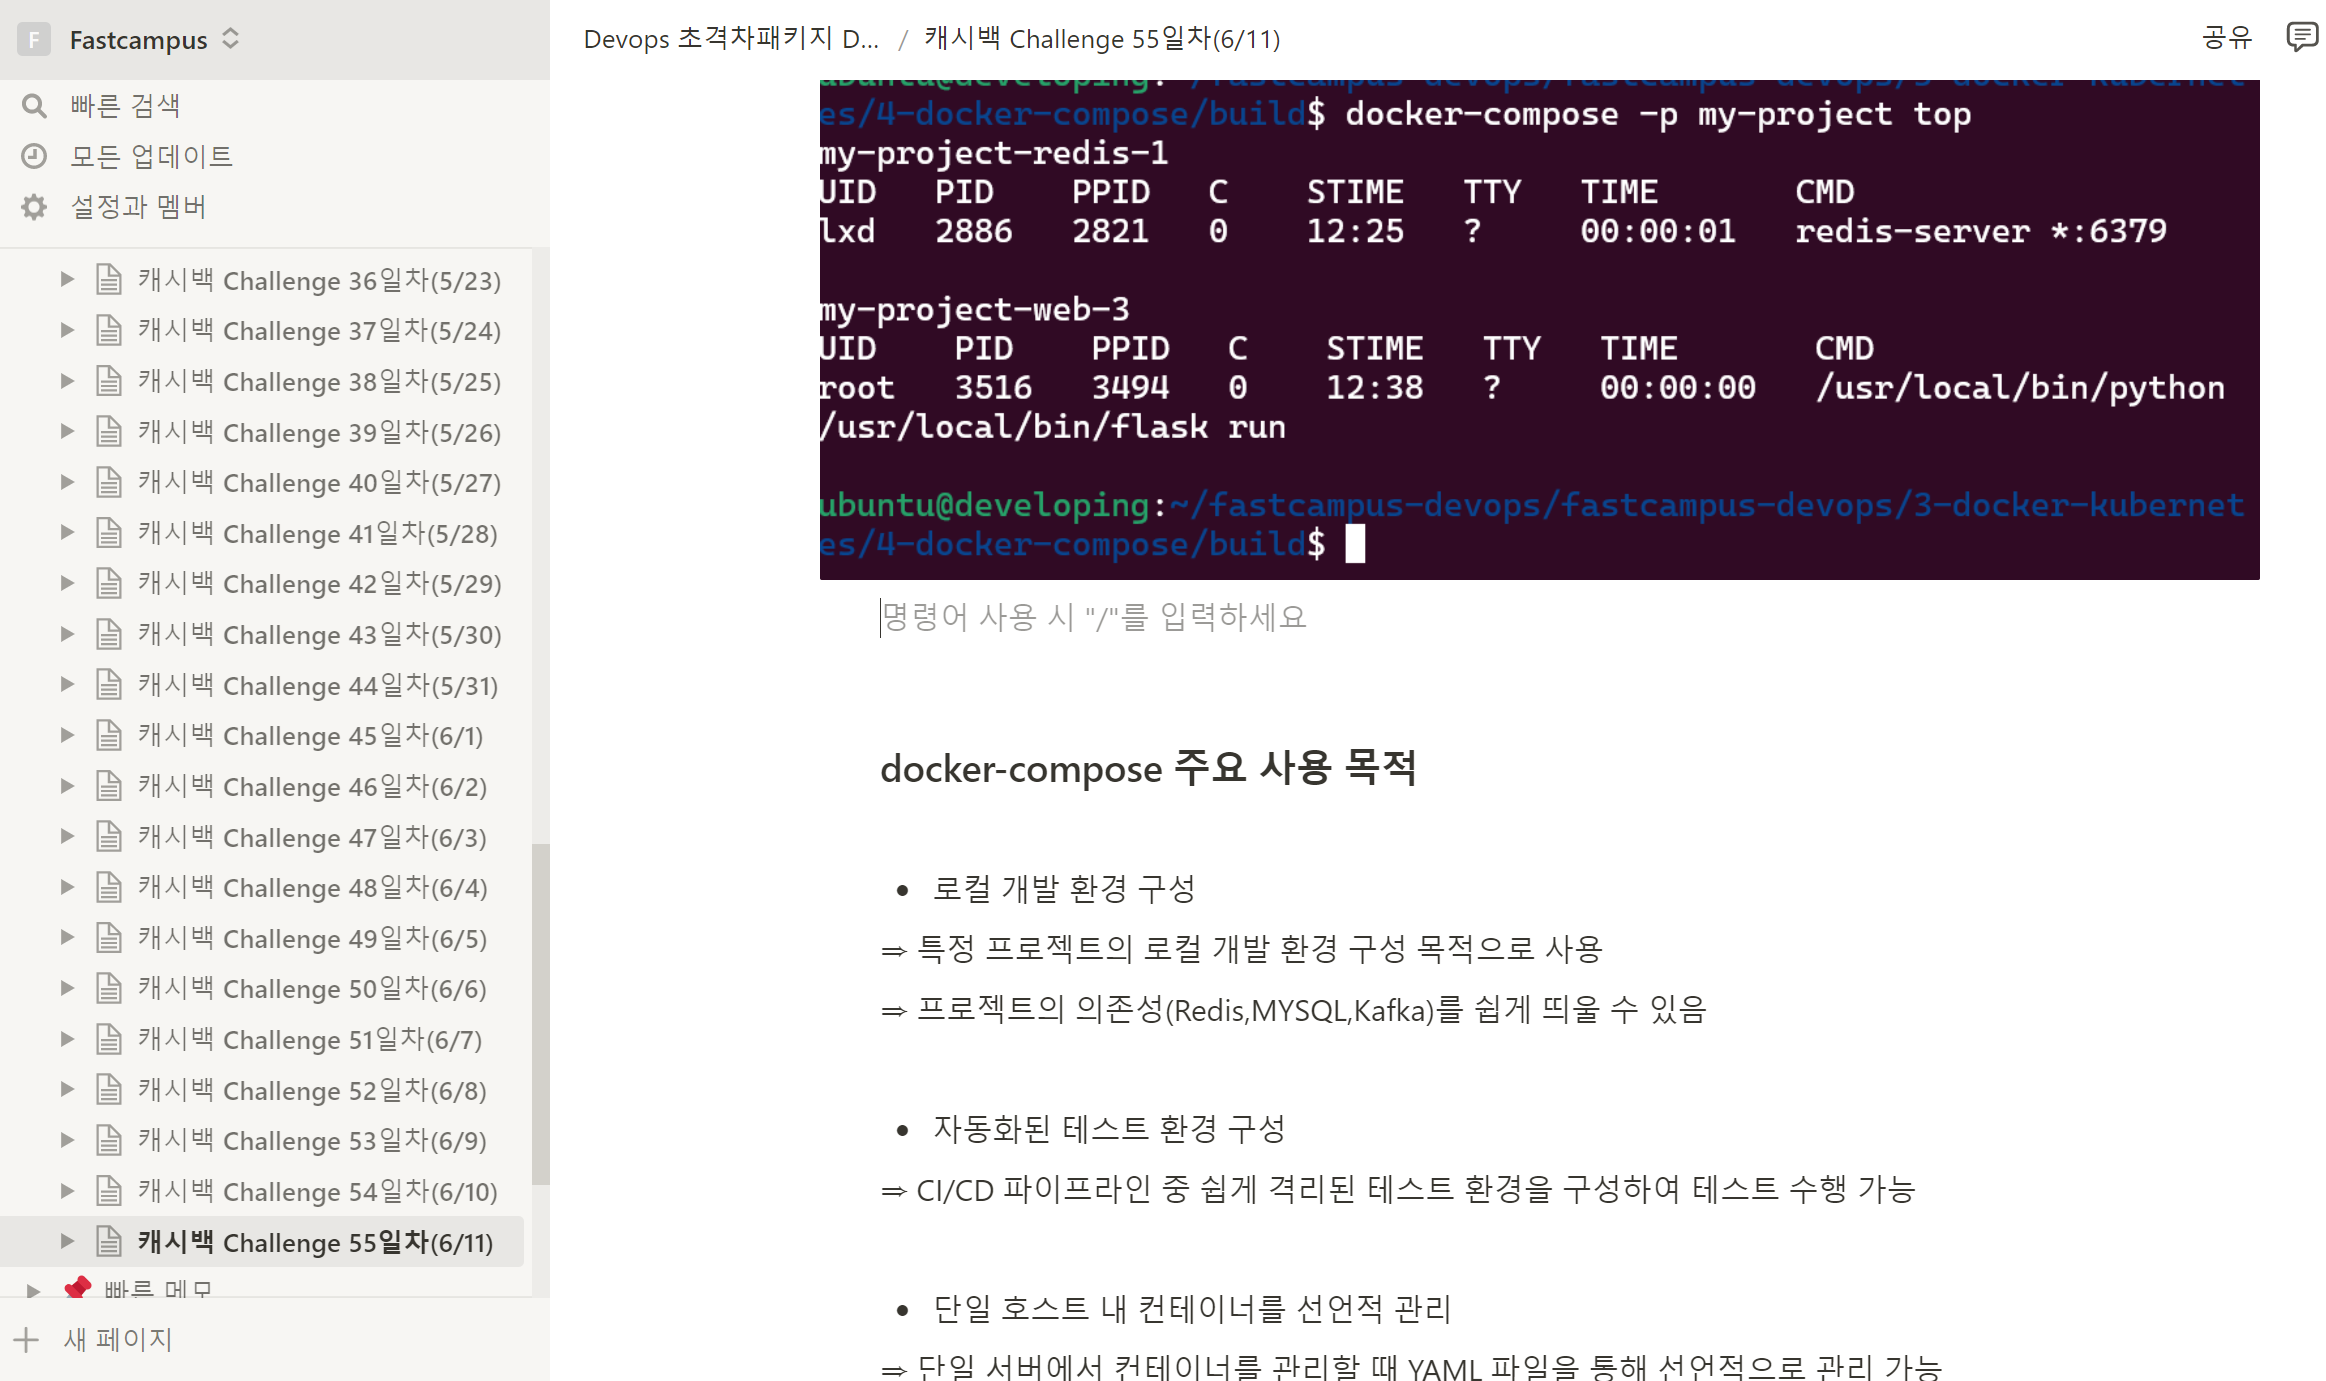This screenshot has height=1381, width=2326.
Task: Open page 캐시백 Challenge 43일차(5/30)
Action: coord(320,634)
